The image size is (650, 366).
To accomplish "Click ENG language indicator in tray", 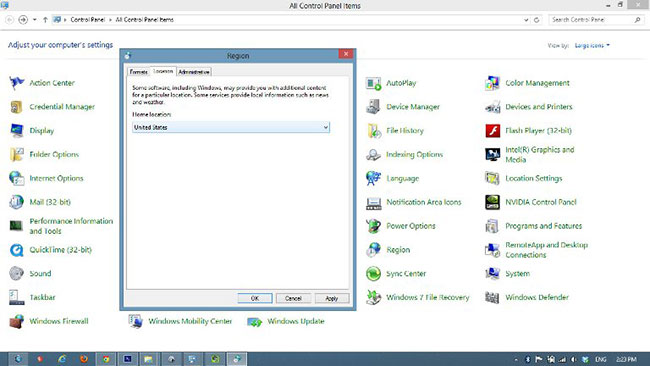I will point(601,359).
